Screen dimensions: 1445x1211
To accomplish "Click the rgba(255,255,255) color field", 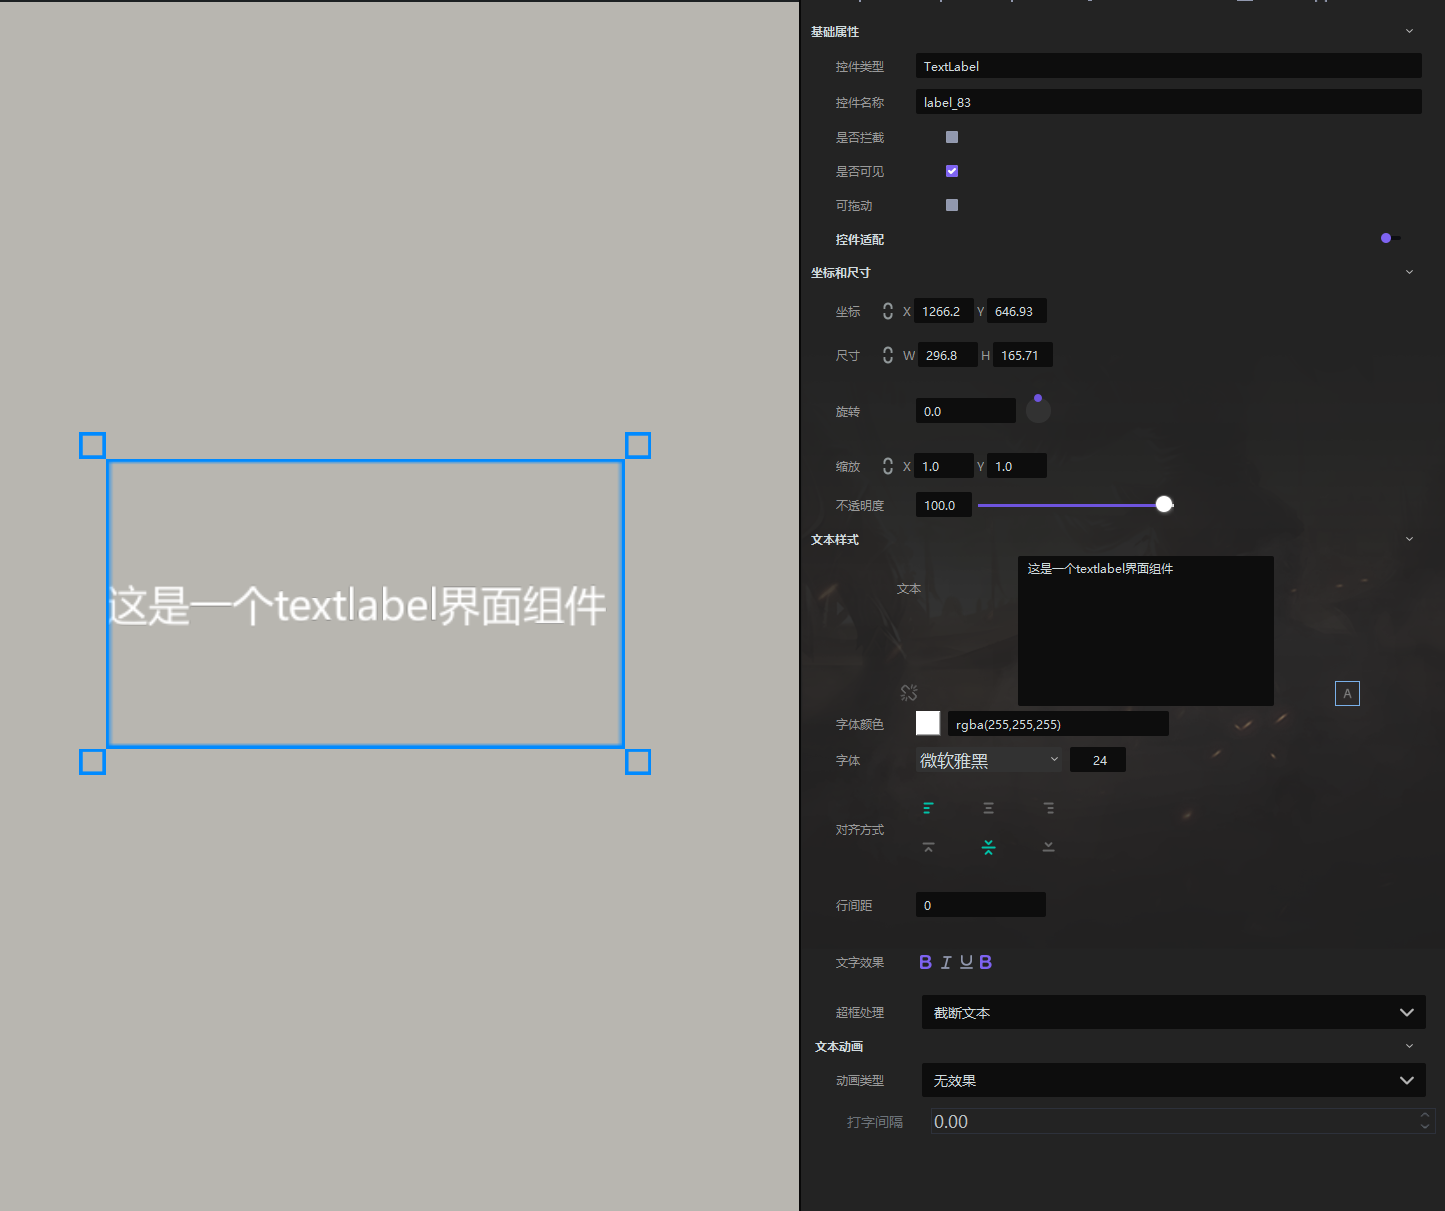I will coord(1058,724).
